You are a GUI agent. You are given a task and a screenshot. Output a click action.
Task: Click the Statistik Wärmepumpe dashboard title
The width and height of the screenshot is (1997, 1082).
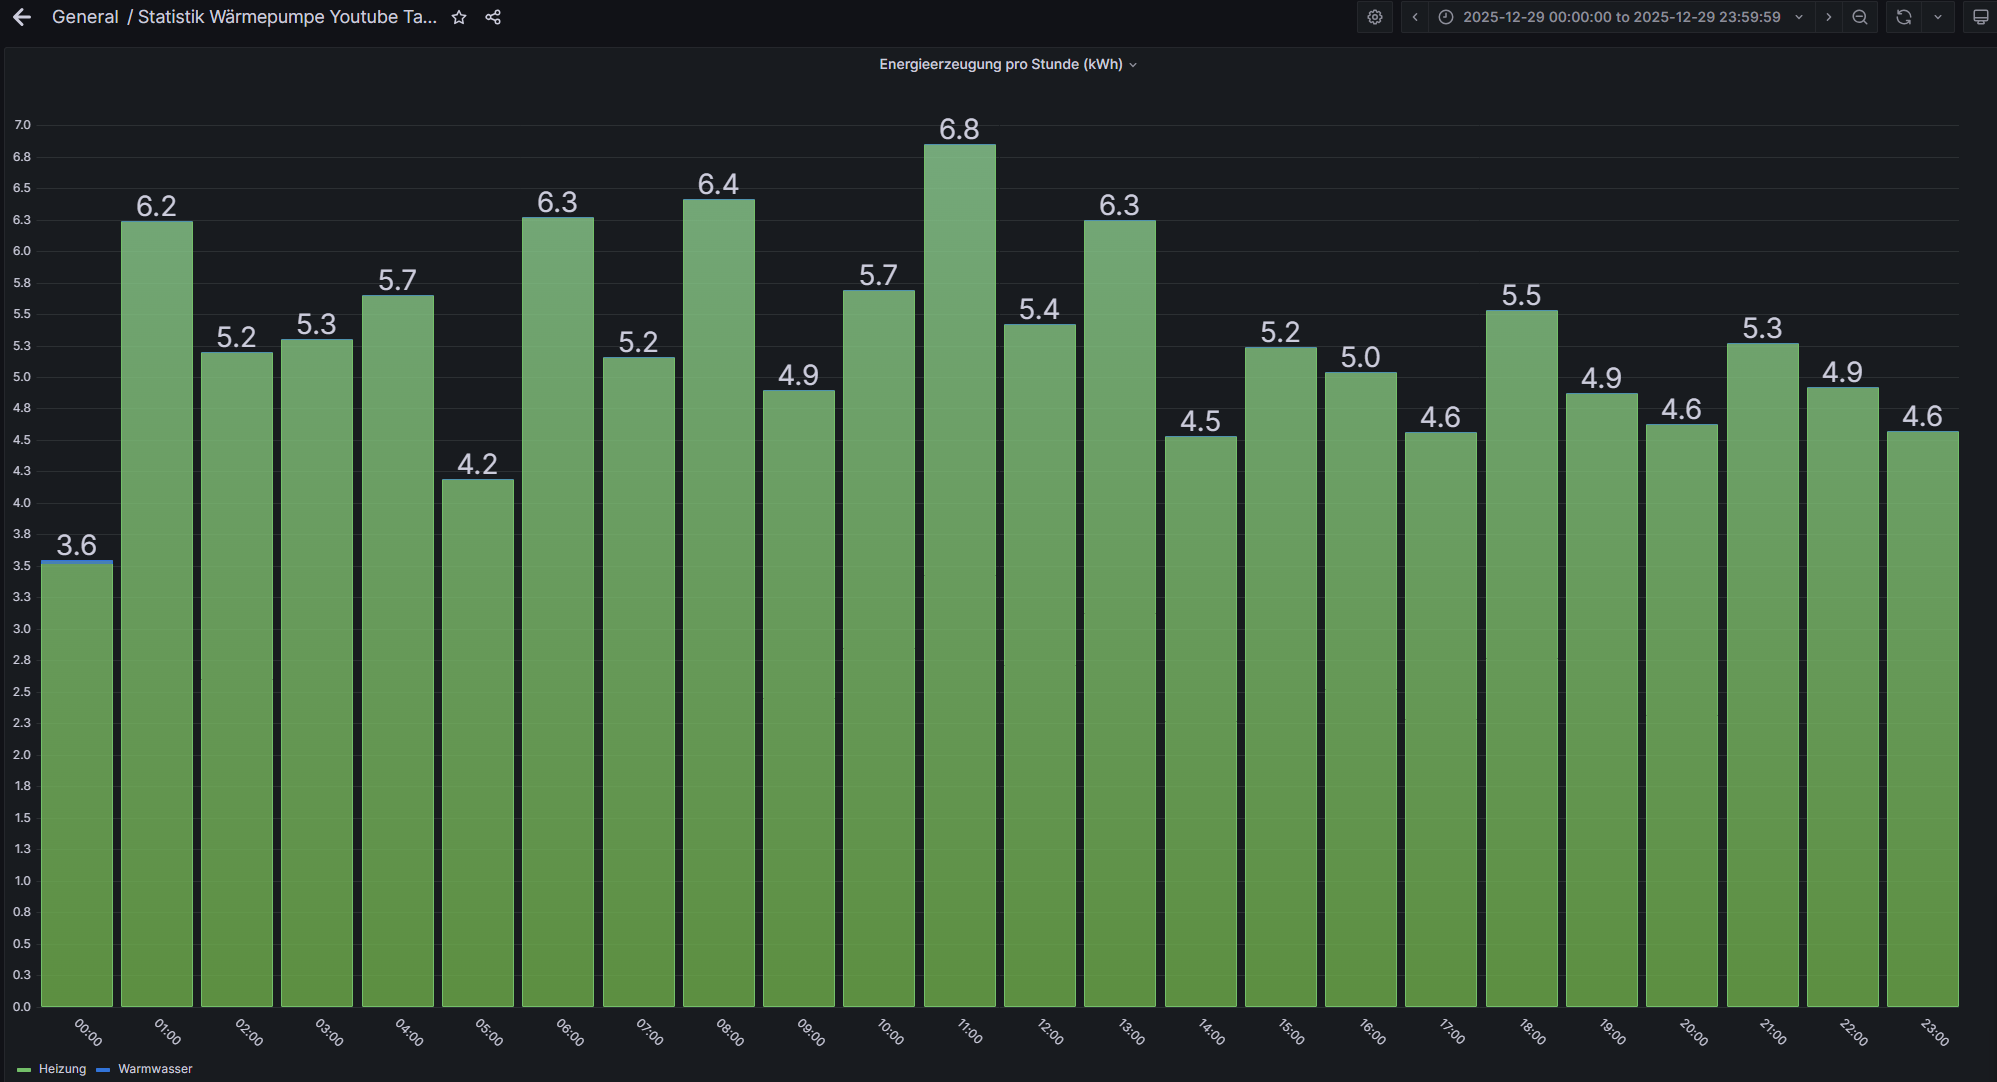(x=287, y=17)
